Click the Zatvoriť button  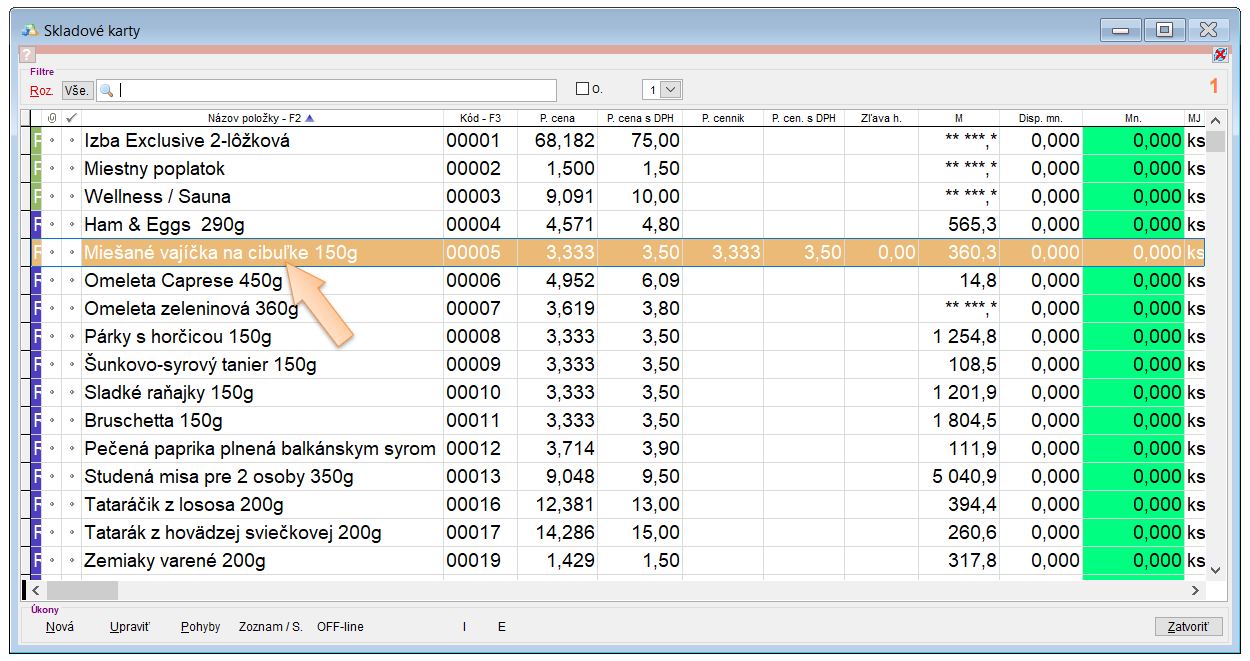[1188, 627]
